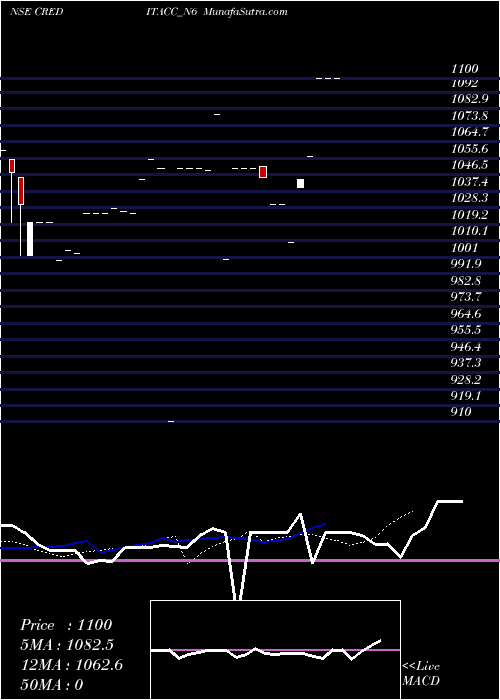Click the 1073.8 price axis label
This screenshot has height=700, width=500.
point(469,116)
